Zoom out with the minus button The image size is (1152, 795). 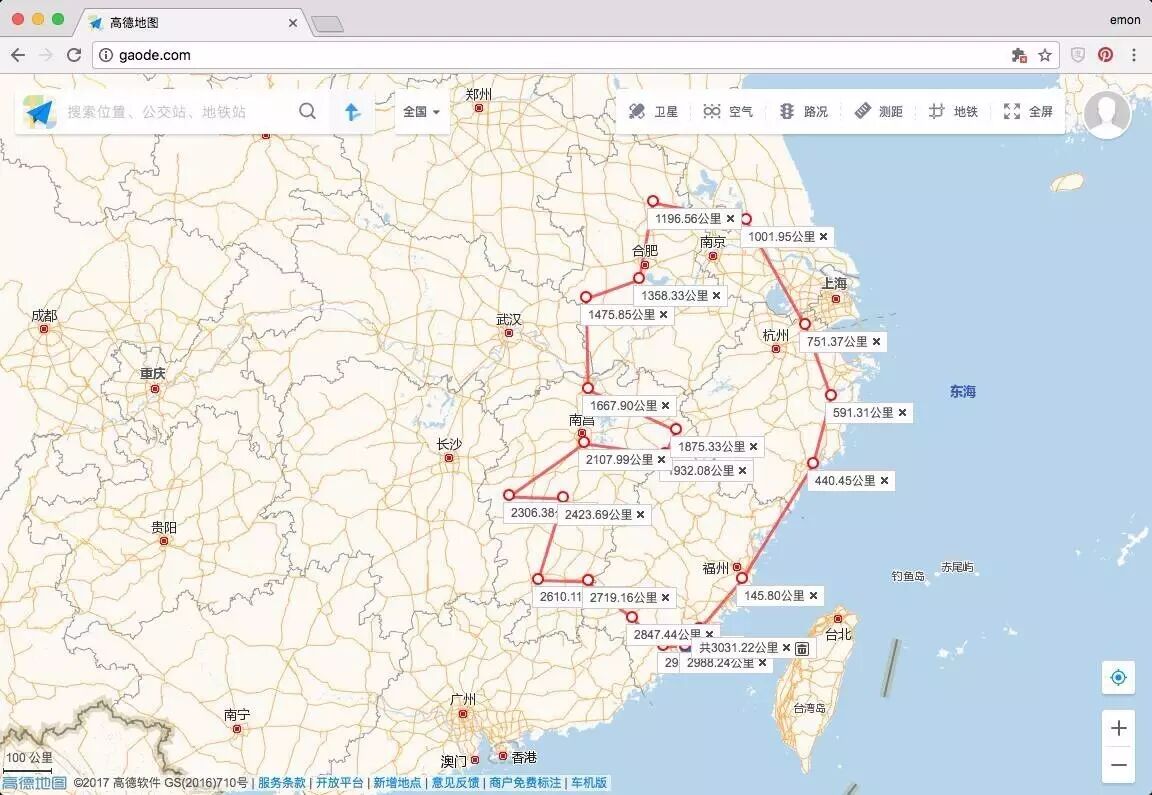[1118, 764]
